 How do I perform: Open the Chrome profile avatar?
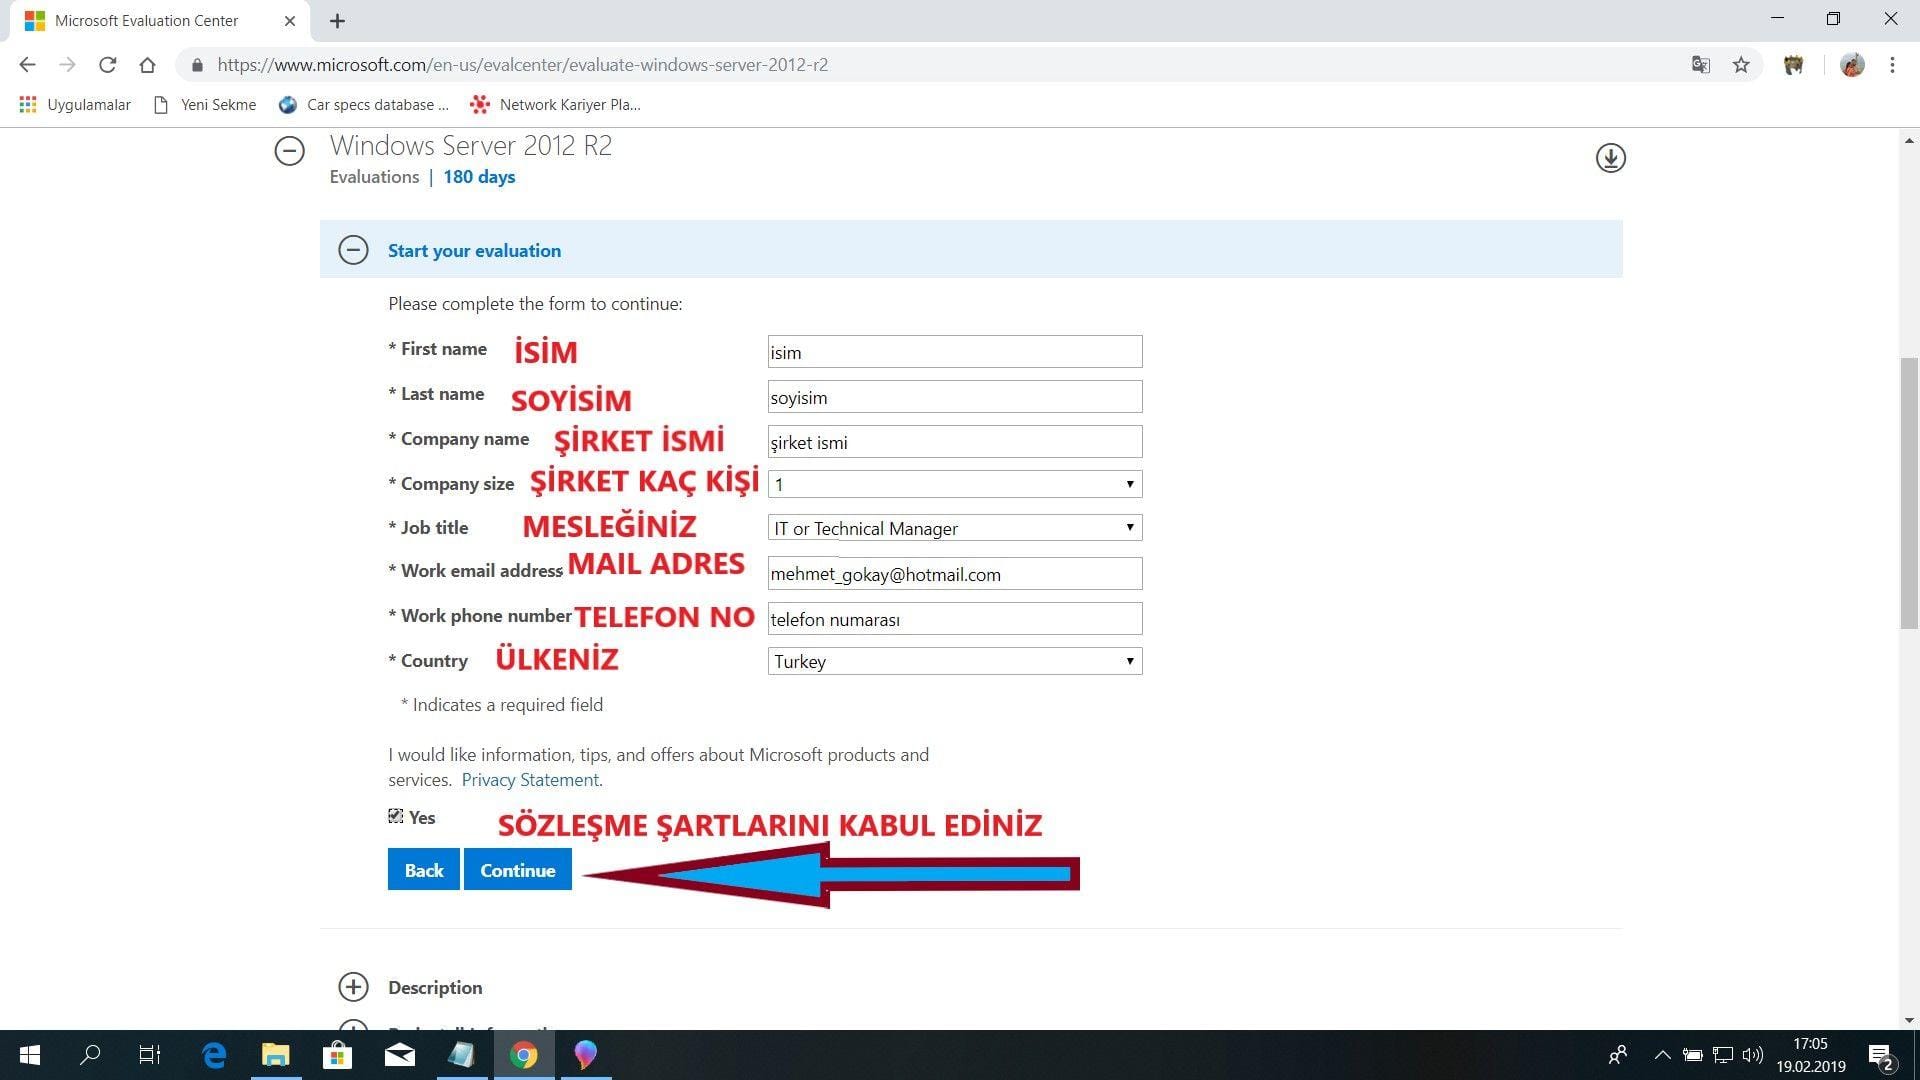click(x=1852, y=65)
